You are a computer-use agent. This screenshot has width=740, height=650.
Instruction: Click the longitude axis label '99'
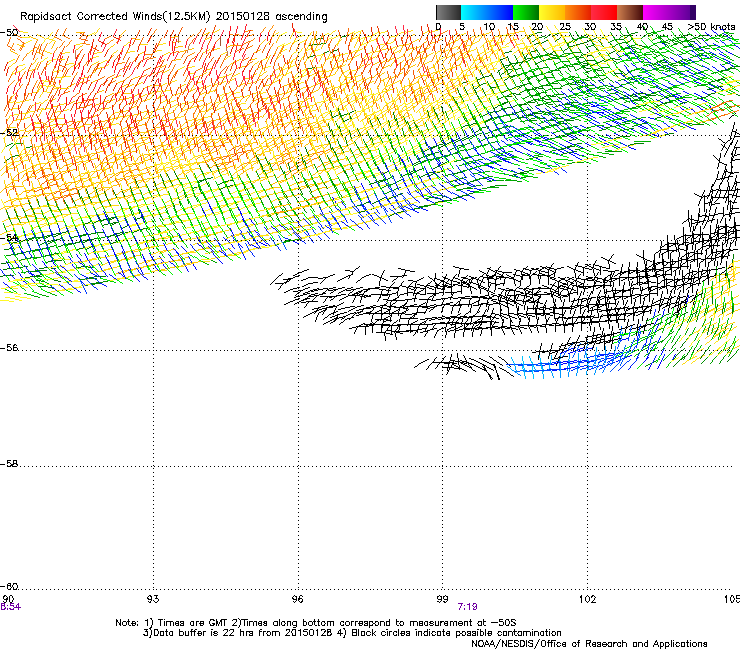pos(442,599)
